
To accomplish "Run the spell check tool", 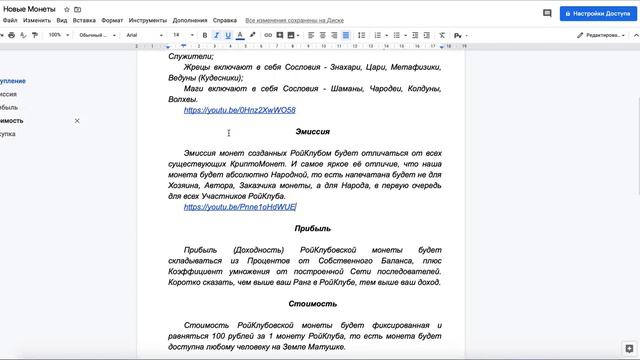I will (23, 36).
